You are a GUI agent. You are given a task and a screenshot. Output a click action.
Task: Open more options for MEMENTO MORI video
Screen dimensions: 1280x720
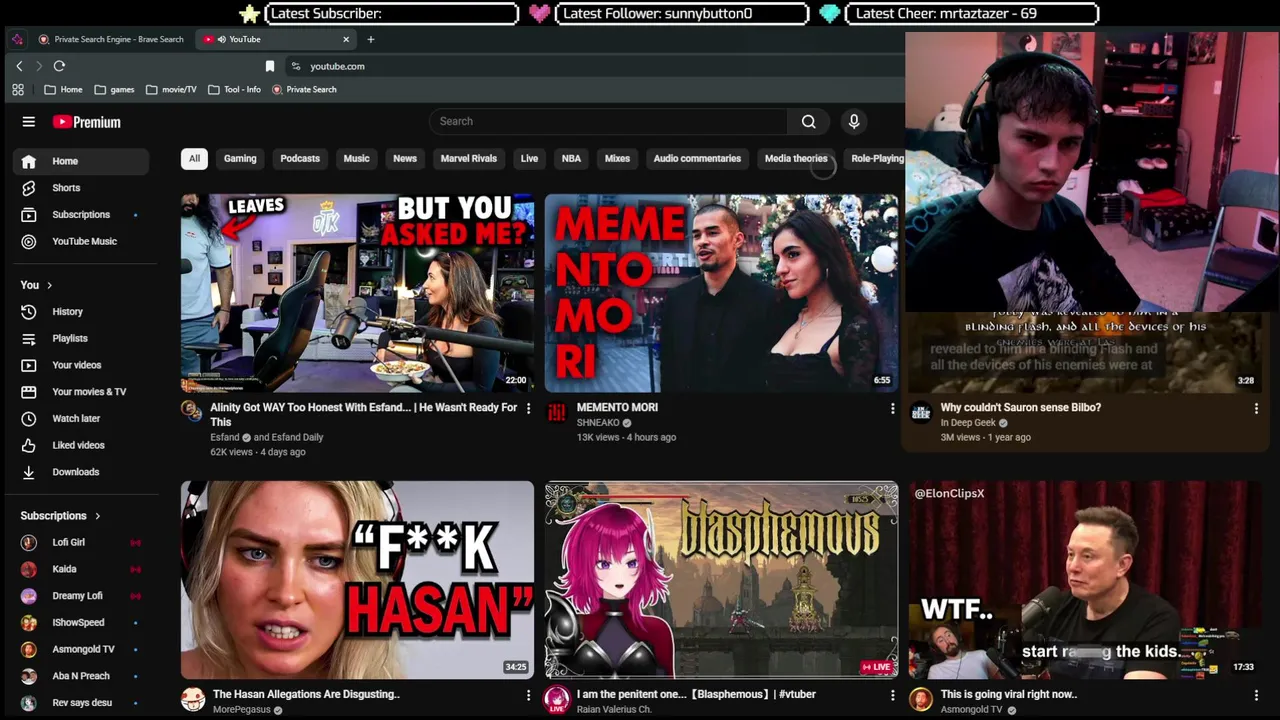pos(892,409)
